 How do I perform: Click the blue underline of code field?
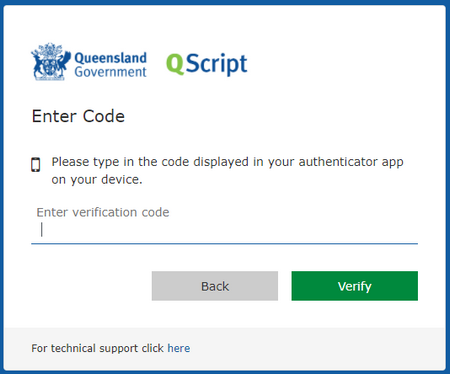(224, 244)
